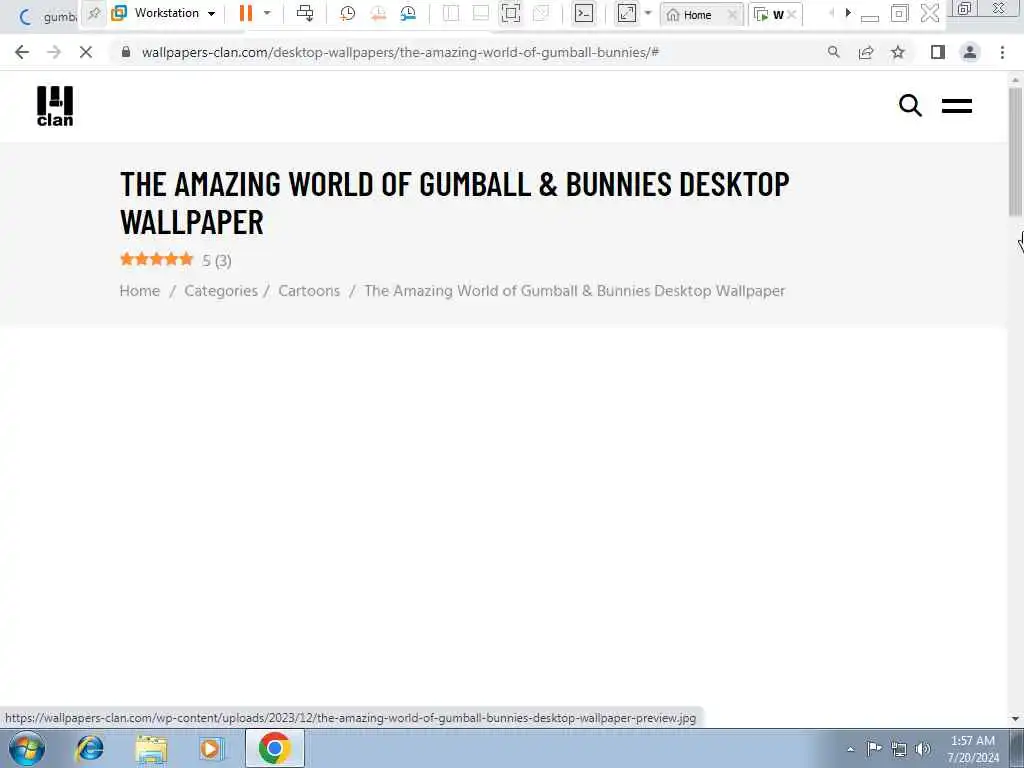Switch to unity mode icon
Viewport: 1024px width, 768px height.
(541, 13)
